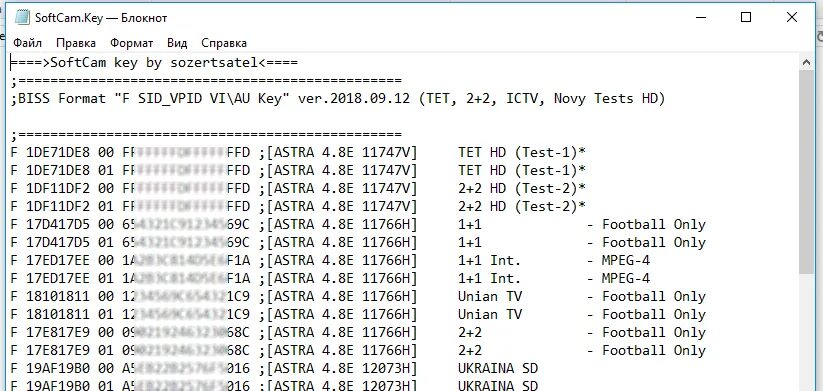Click the header line 'SoftCam key by sozertsatel'
This screenshot has height=391, width=823.
(x=154, y=63)
